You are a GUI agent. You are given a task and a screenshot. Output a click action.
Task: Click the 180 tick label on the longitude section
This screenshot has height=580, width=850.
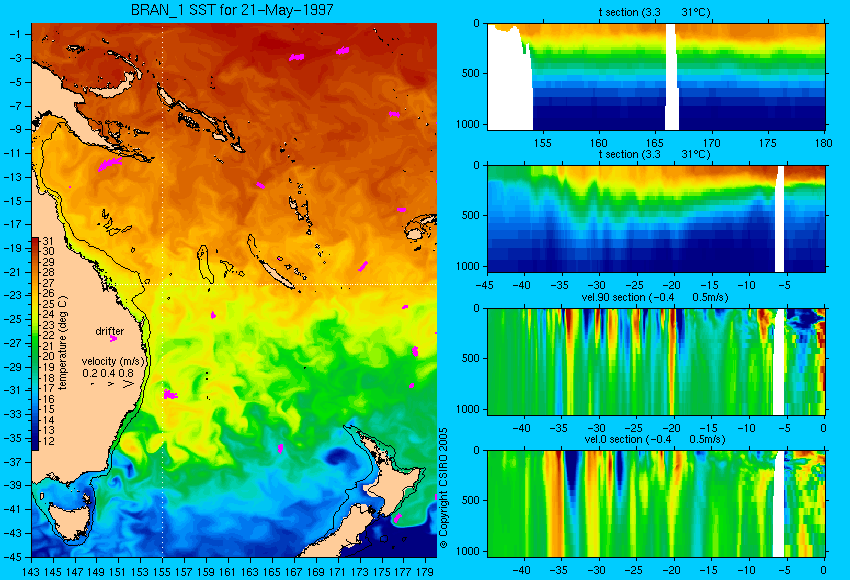[823, 143]
